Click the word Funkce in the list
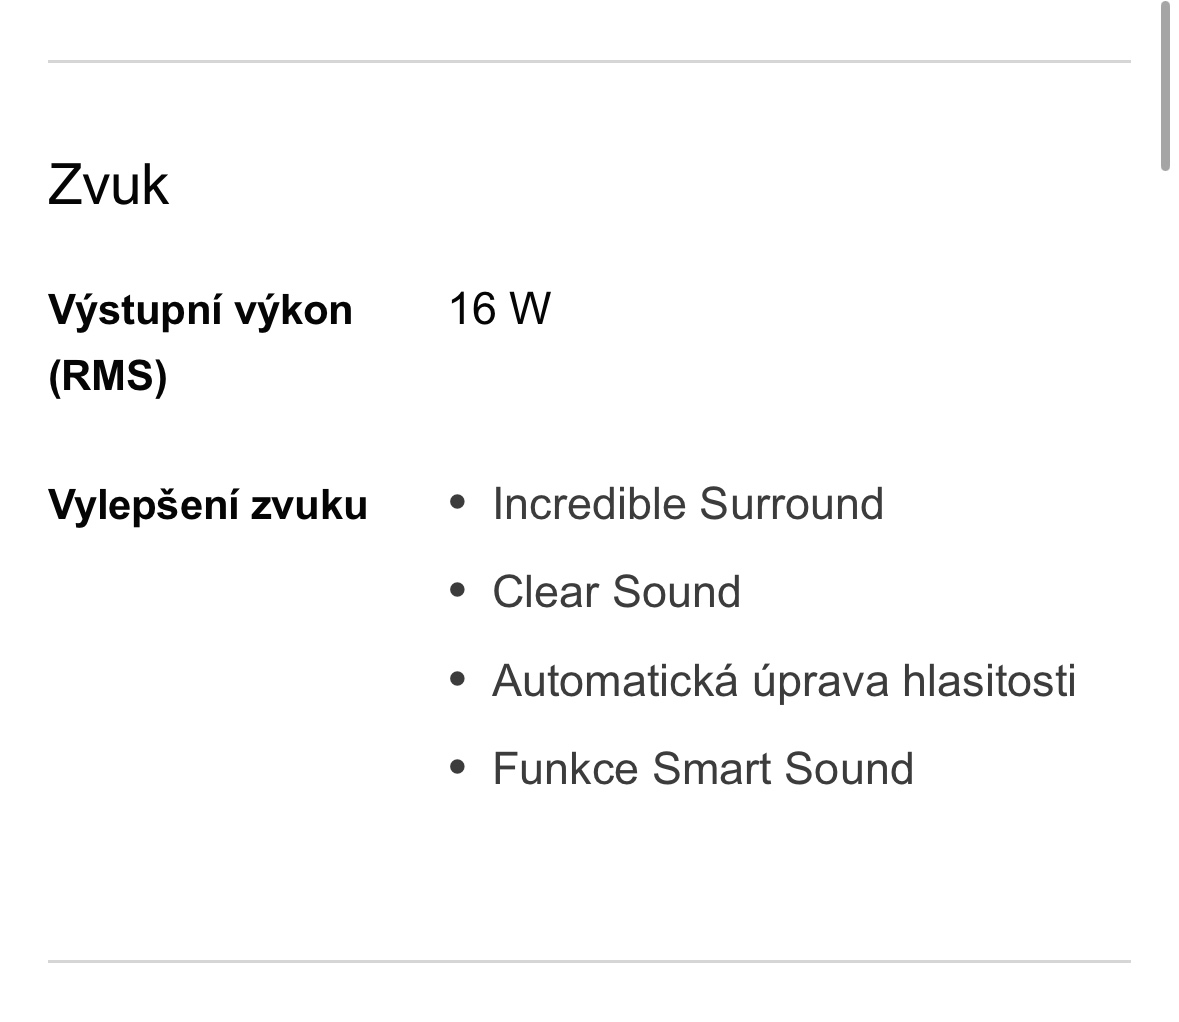The image size is (1179, 1022). pyautogui.click(x=565, y=769)
